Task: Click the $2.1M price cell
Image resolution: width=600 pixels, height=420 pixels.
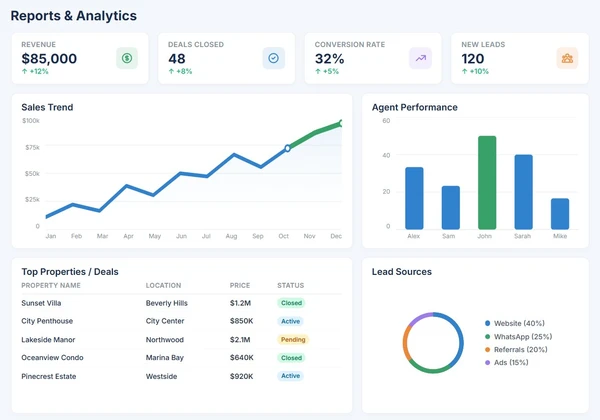Action: (240, 340)
